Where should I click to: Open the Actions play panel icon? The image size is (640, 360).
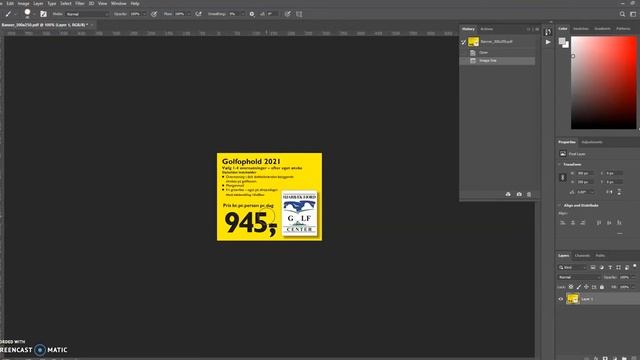(548, 42)
